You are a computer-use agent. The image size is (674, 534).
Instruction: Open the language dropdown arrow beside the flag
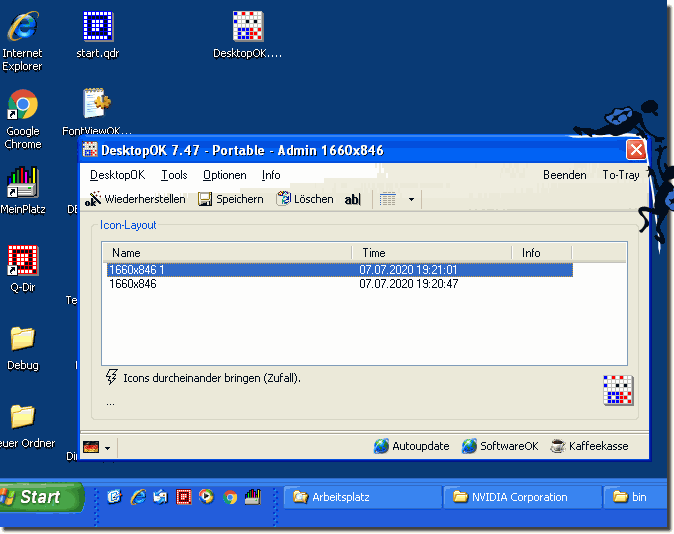tap(107, 448)
